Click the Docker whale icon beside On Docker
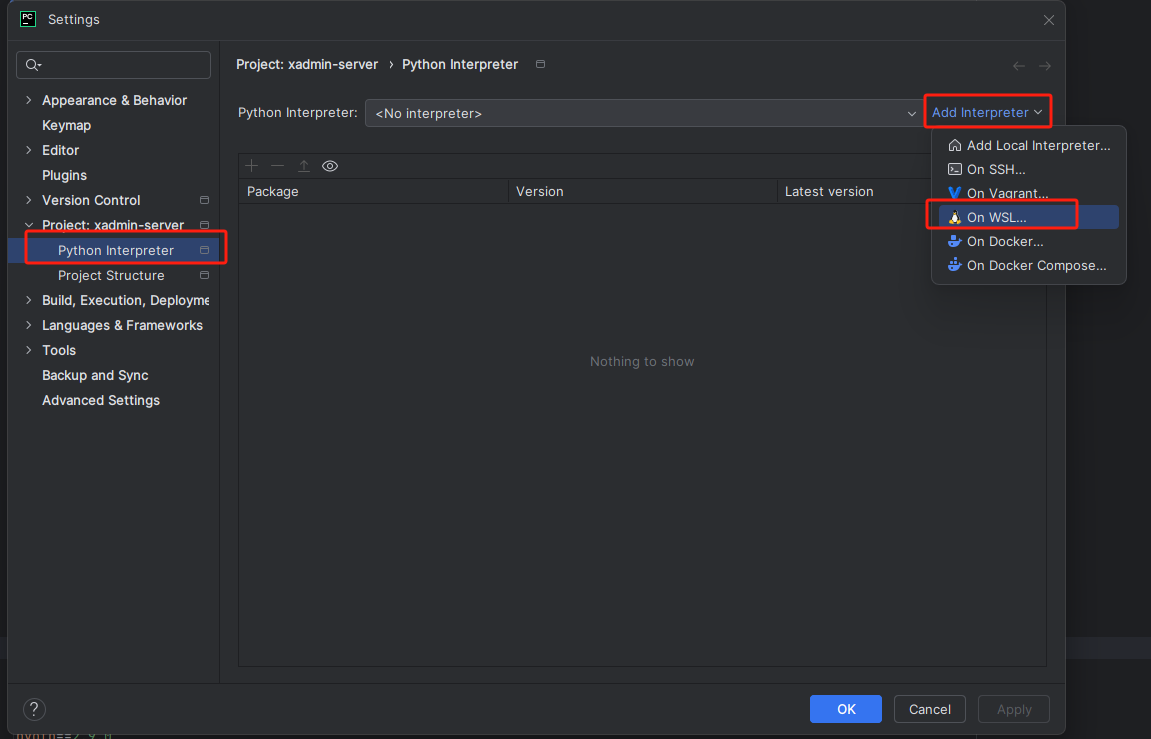Screen dimensions: 1151x739 pyautogui.click(x=954, y=241)
